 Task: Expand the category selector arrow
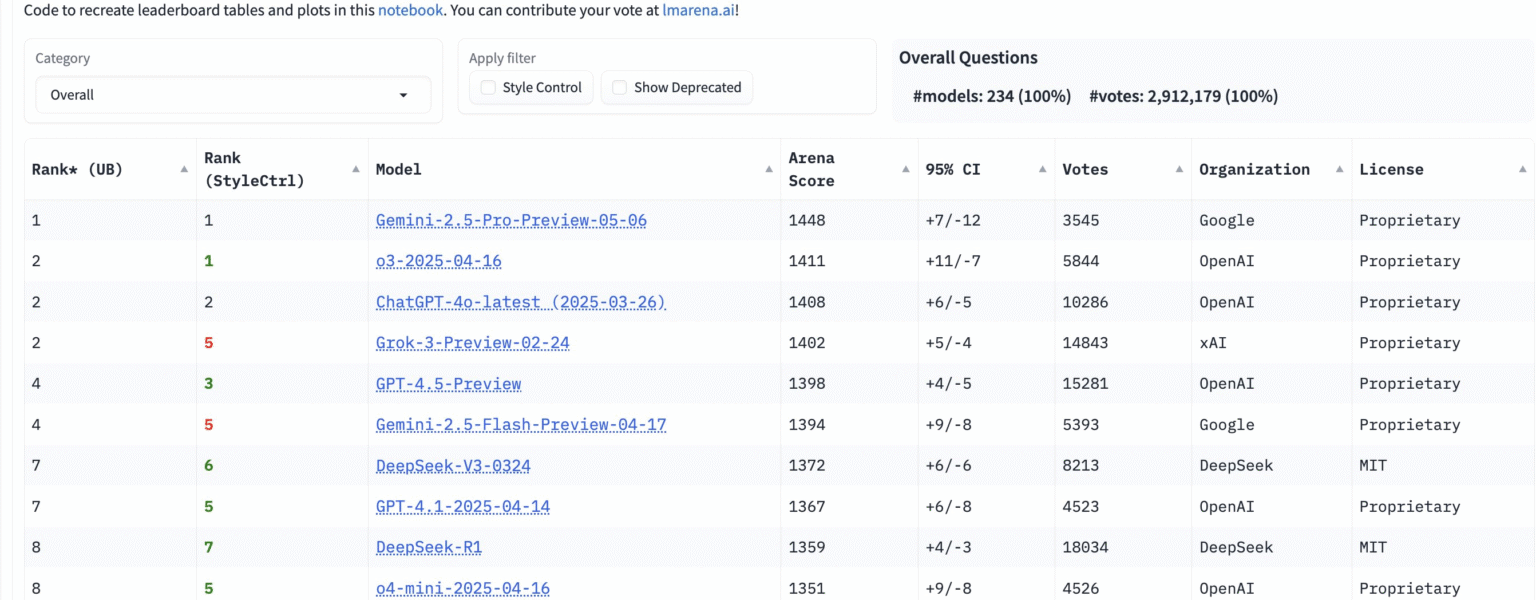click(x=404, y=94)
